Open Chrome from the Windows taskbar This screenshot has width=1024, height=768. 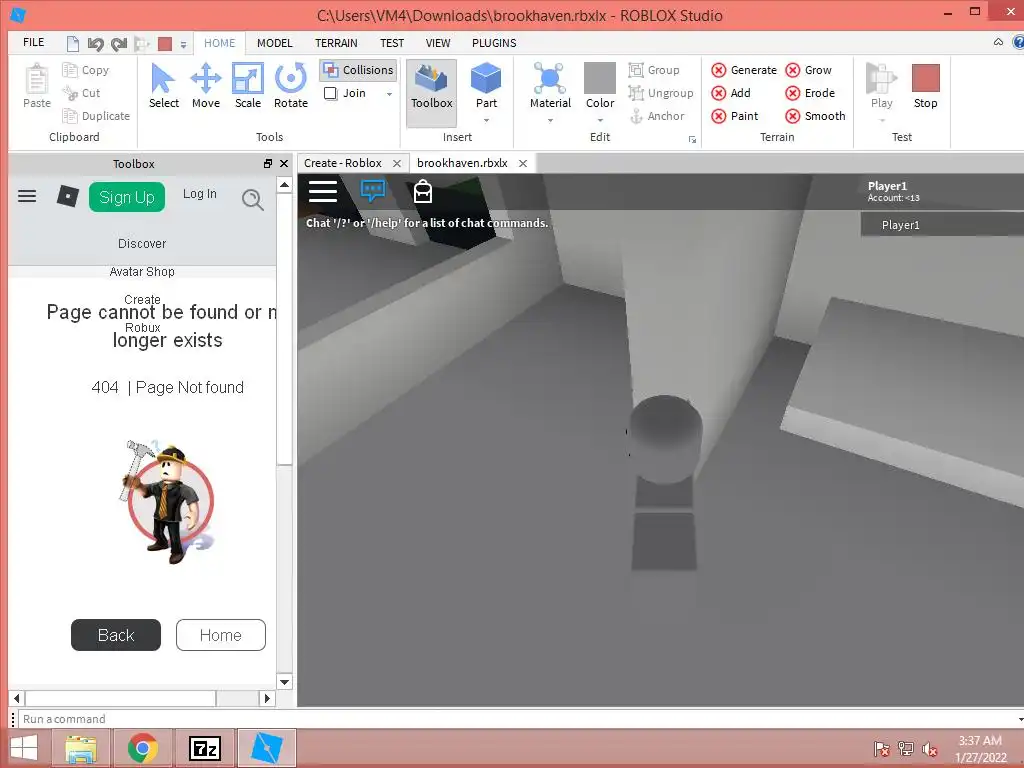point(142,748)
